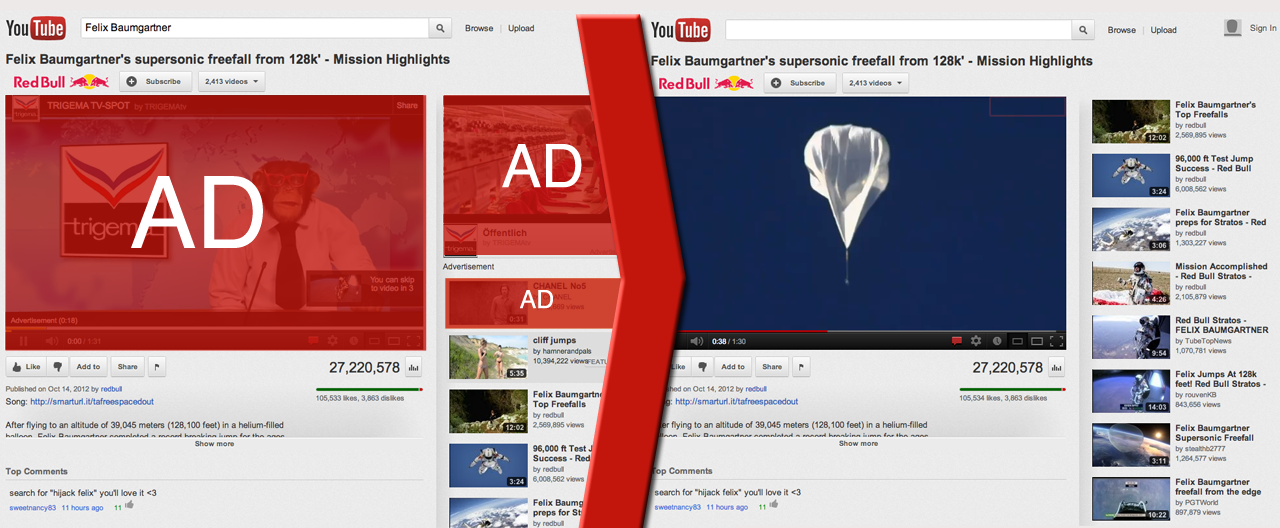The height and width of the screenshot is (528, 1280).
Task: Click Watch Later clock in balloon video player
Action: (x=997, y=341)
